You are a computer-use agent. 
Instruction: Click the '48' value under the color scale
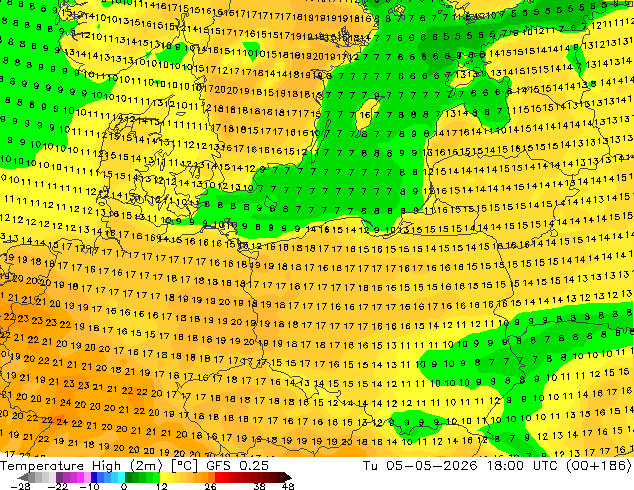tap(288, 486)
